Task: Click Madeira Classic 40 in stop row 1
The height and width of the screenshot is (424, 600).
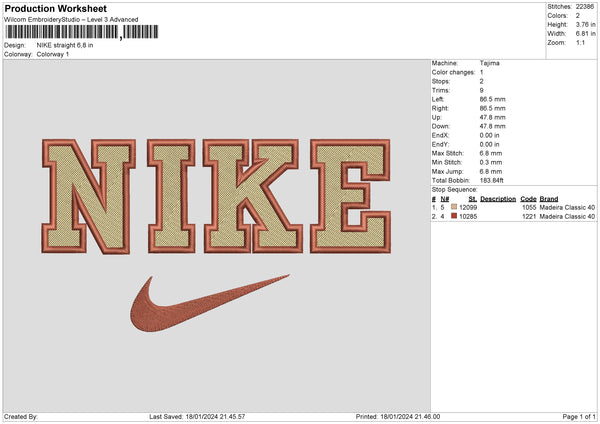Action: point(567,207)
